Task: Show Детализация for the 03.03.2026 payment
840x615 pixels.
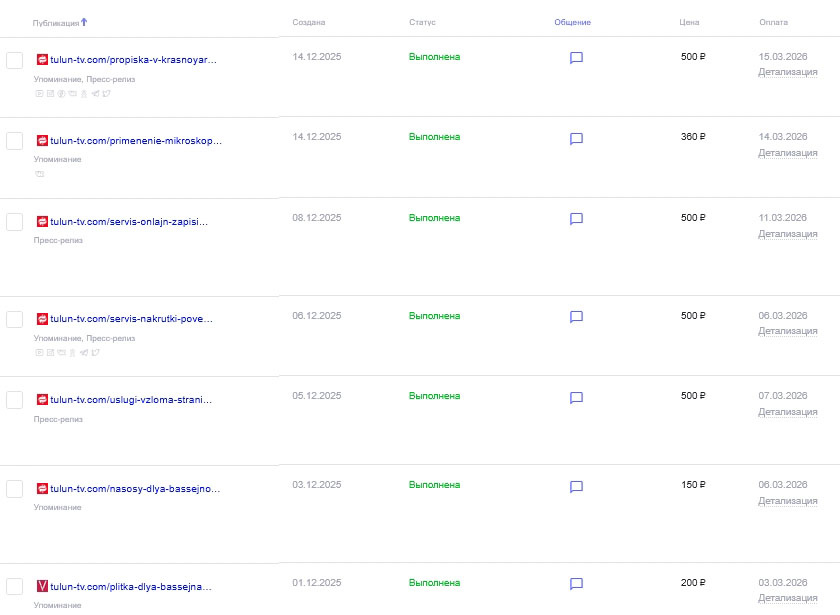Action: [787, 598]
